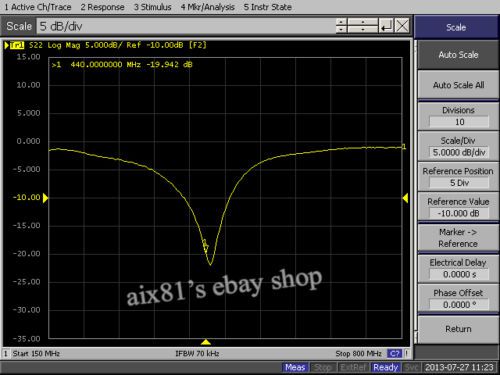The height and width of the screenshot is (375, 500).
Task: Close the Scale entry bar with X
Action: [402, 26]
